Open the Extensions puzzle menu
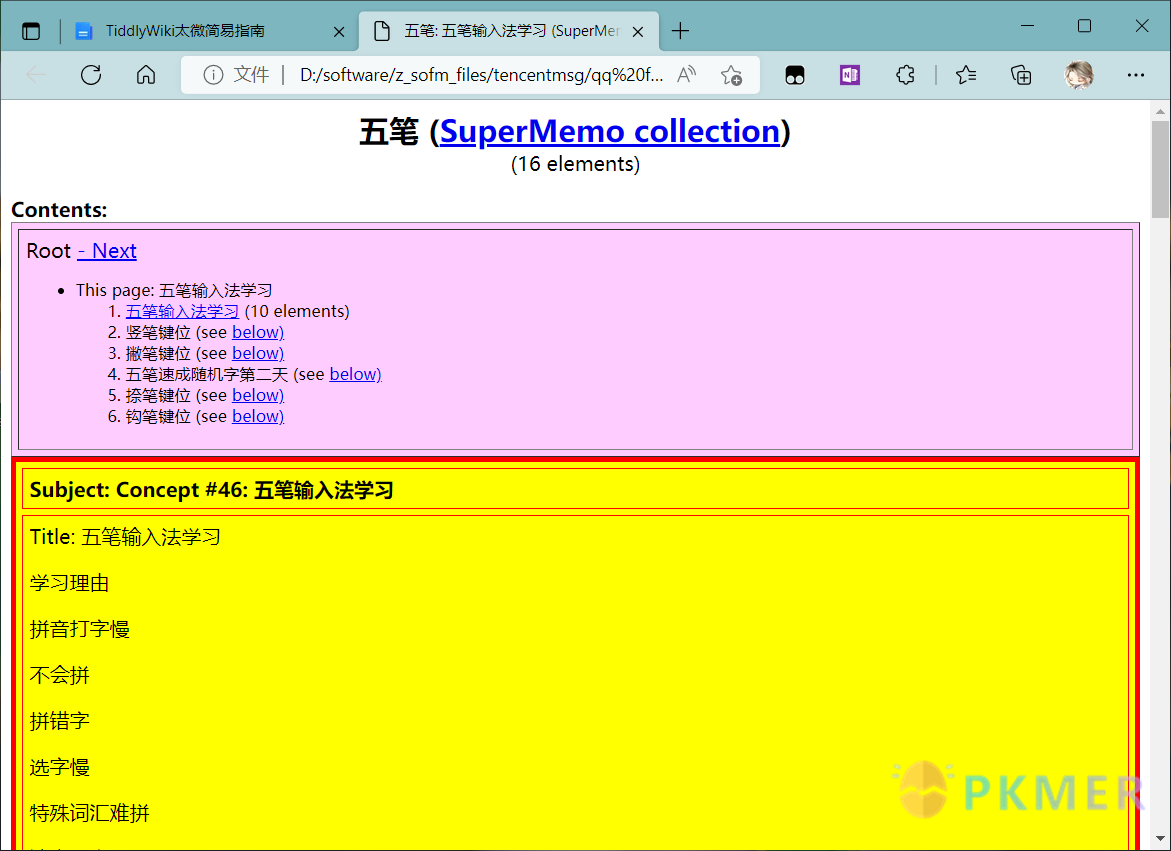Image resolution: width=1171 pixels, height=851 pixels. (x=905, y=75)
